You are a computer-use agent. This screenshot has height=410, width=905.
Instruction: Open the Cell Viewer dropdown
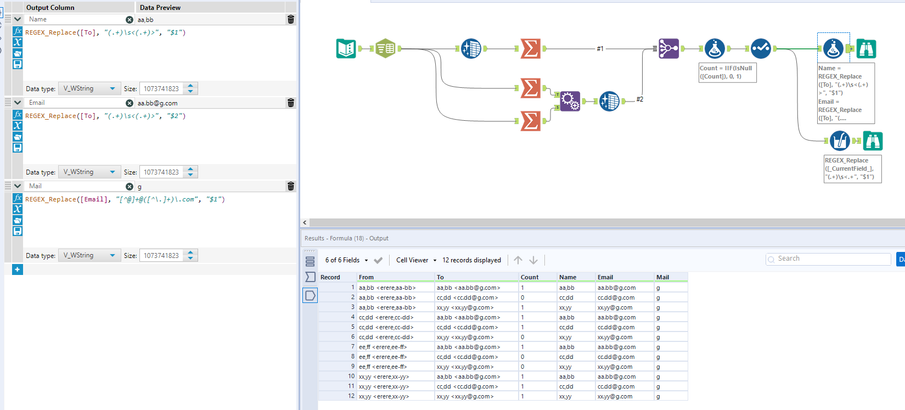coord(417,260)
